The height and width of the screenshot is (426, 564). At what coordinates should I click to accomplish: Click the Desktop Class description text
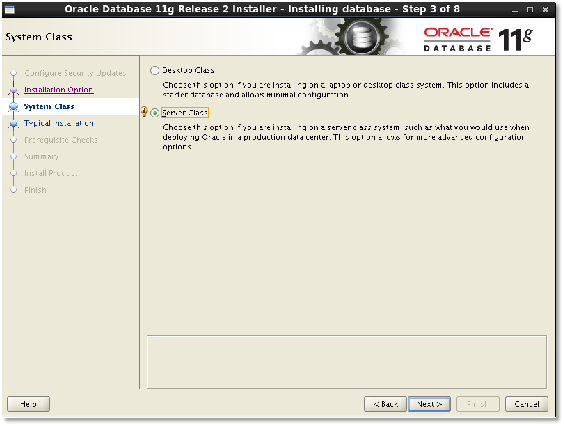[345, 90]
